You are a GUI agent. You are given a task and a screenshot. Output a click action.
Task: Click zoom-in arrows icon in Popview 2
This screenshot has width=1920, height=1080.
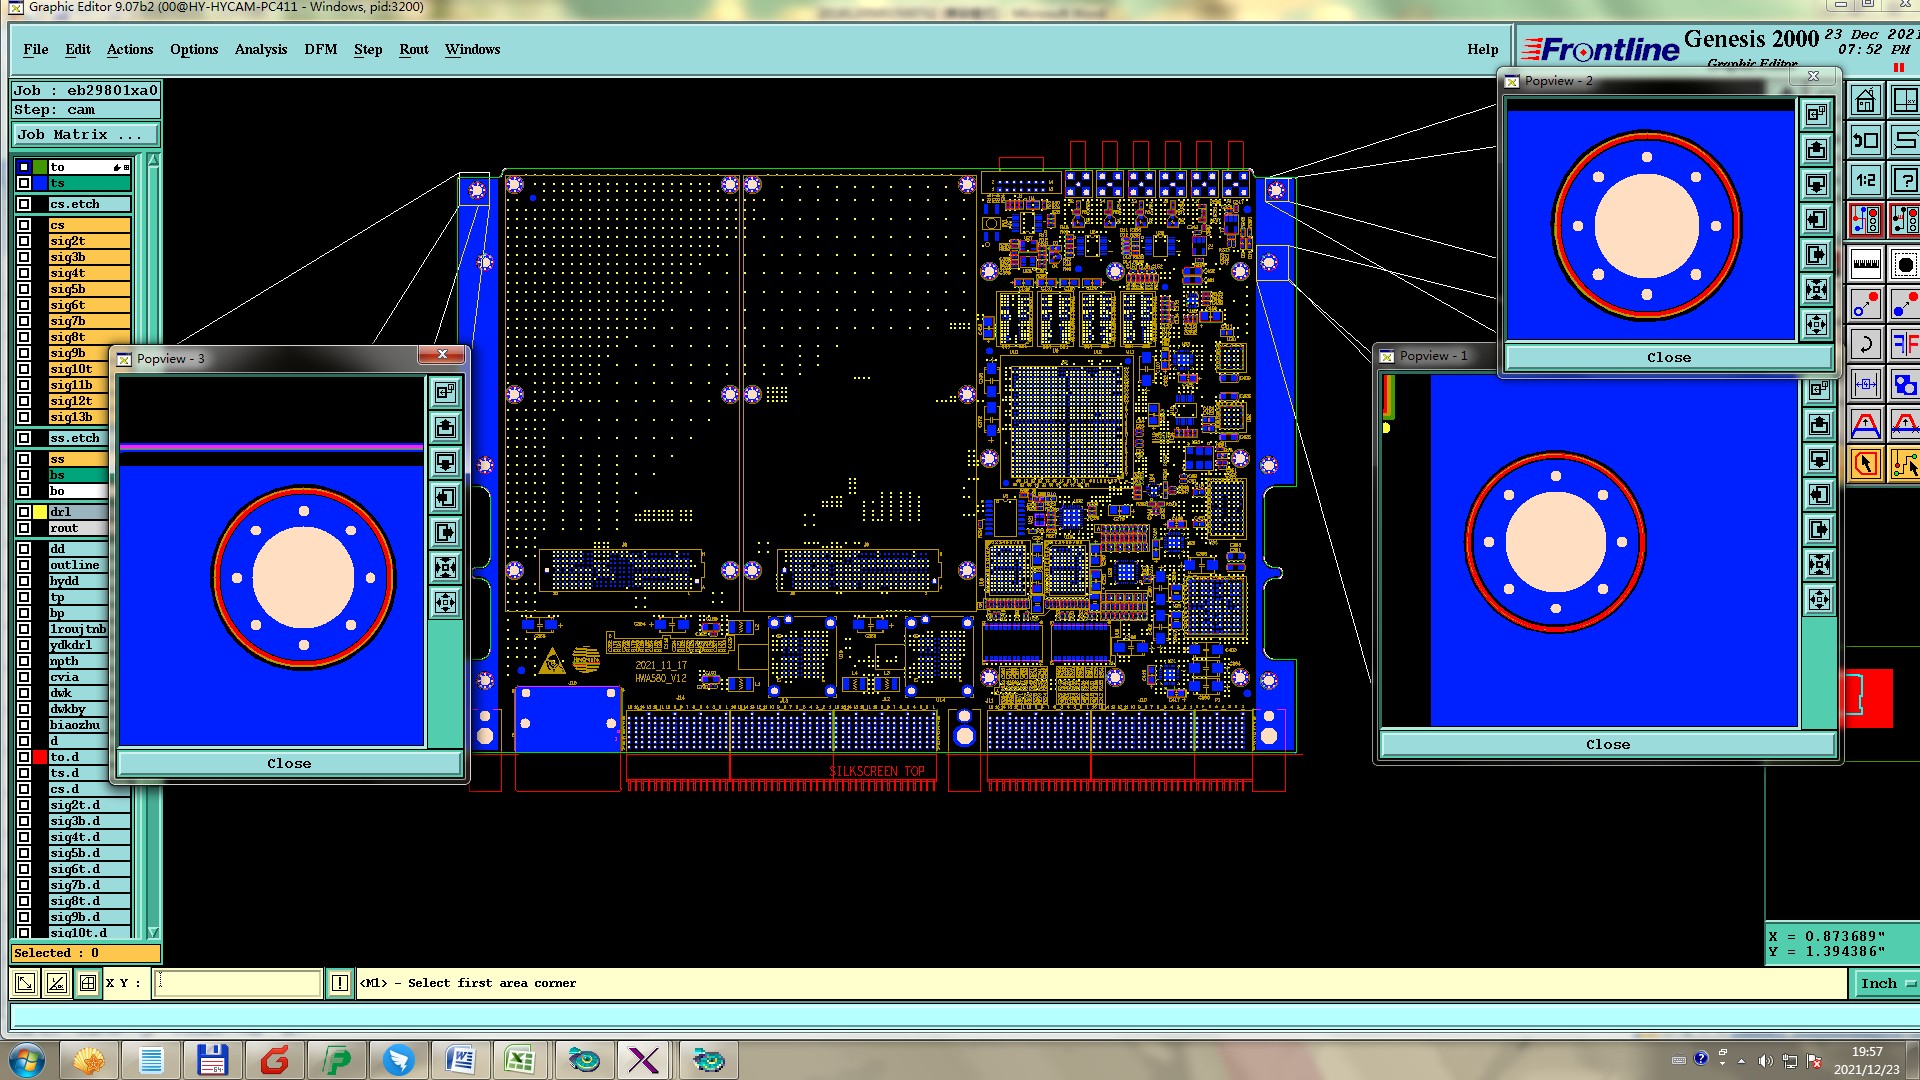tap(1817, 290)
